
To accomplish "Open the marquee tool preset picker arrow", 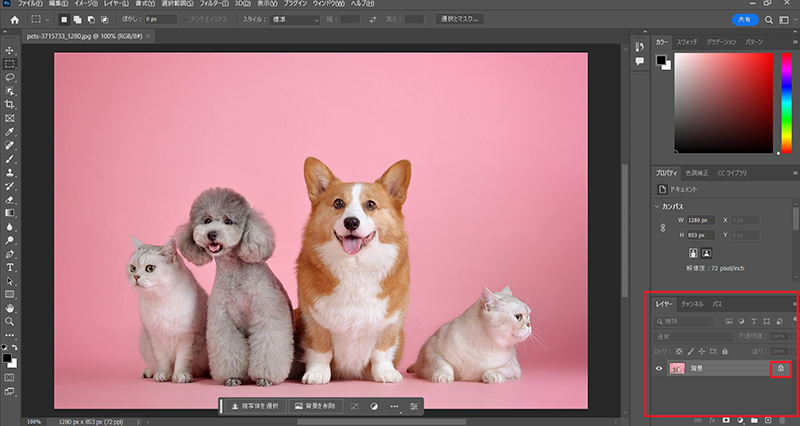I will coord(47,20).
